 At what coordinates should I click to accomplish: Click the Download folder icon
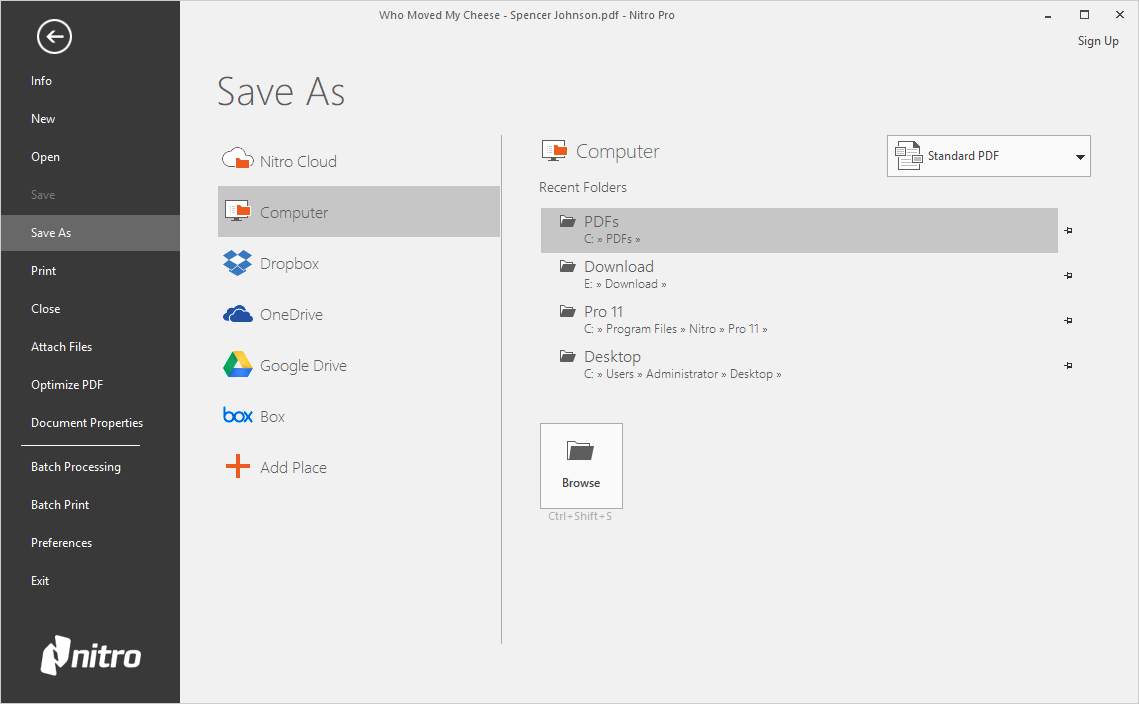click(x=567, y=266)
